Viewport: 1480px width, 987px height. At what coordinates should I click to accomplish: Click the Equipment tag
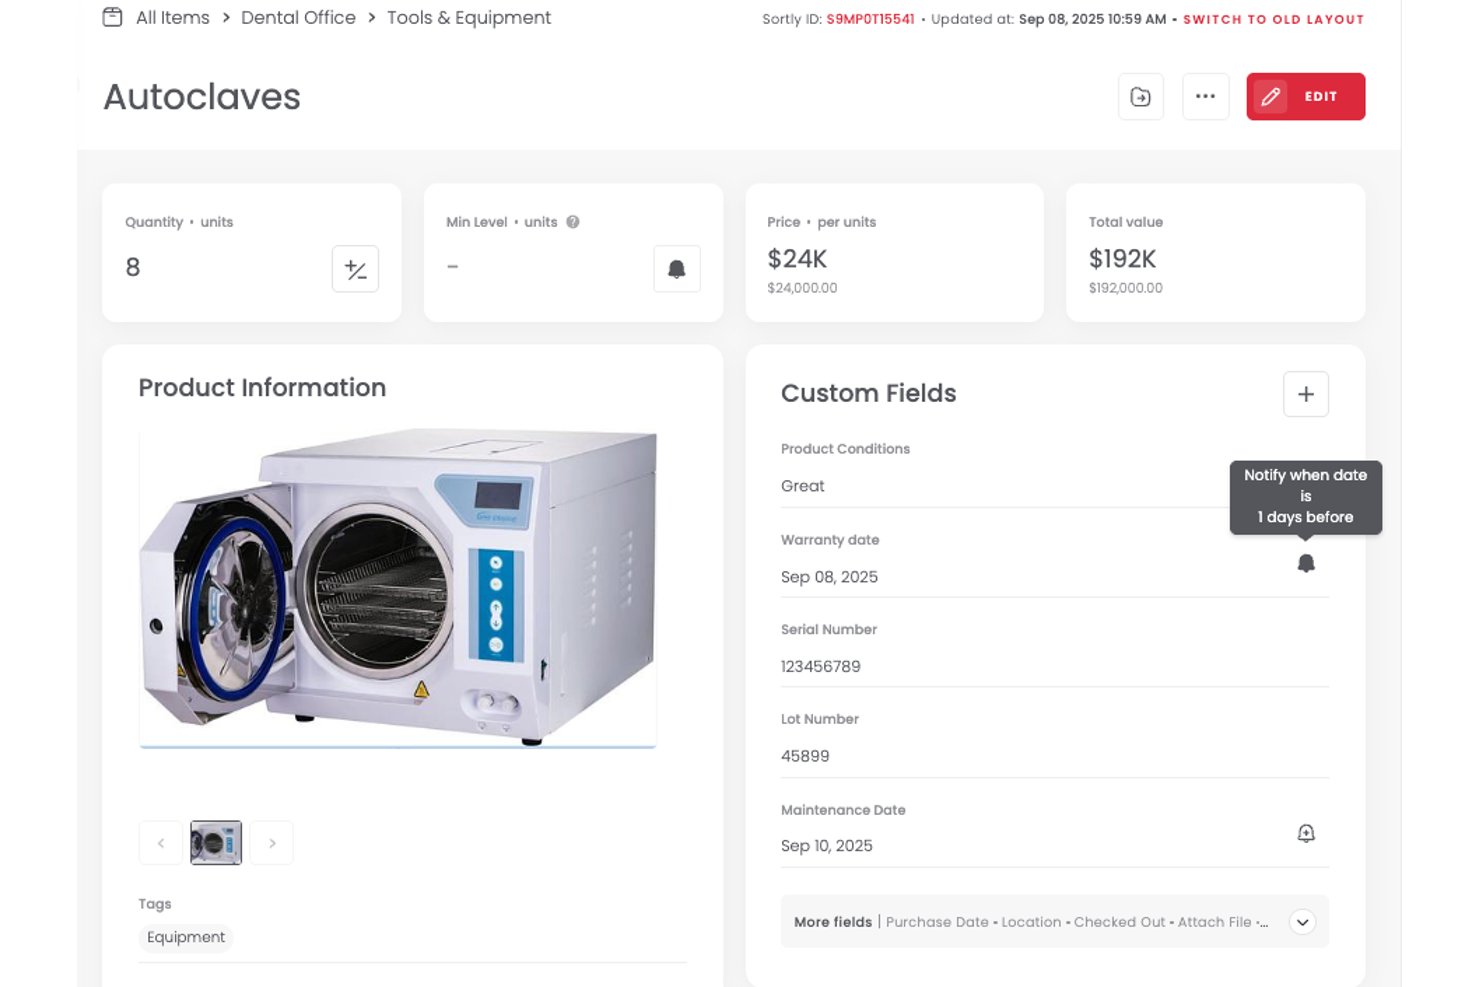point(186,937)
